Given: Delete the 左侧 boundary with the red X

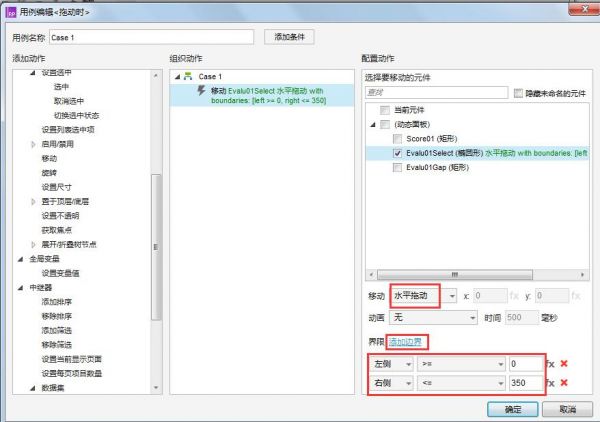Looking at the screenshot, I should 565,364.
